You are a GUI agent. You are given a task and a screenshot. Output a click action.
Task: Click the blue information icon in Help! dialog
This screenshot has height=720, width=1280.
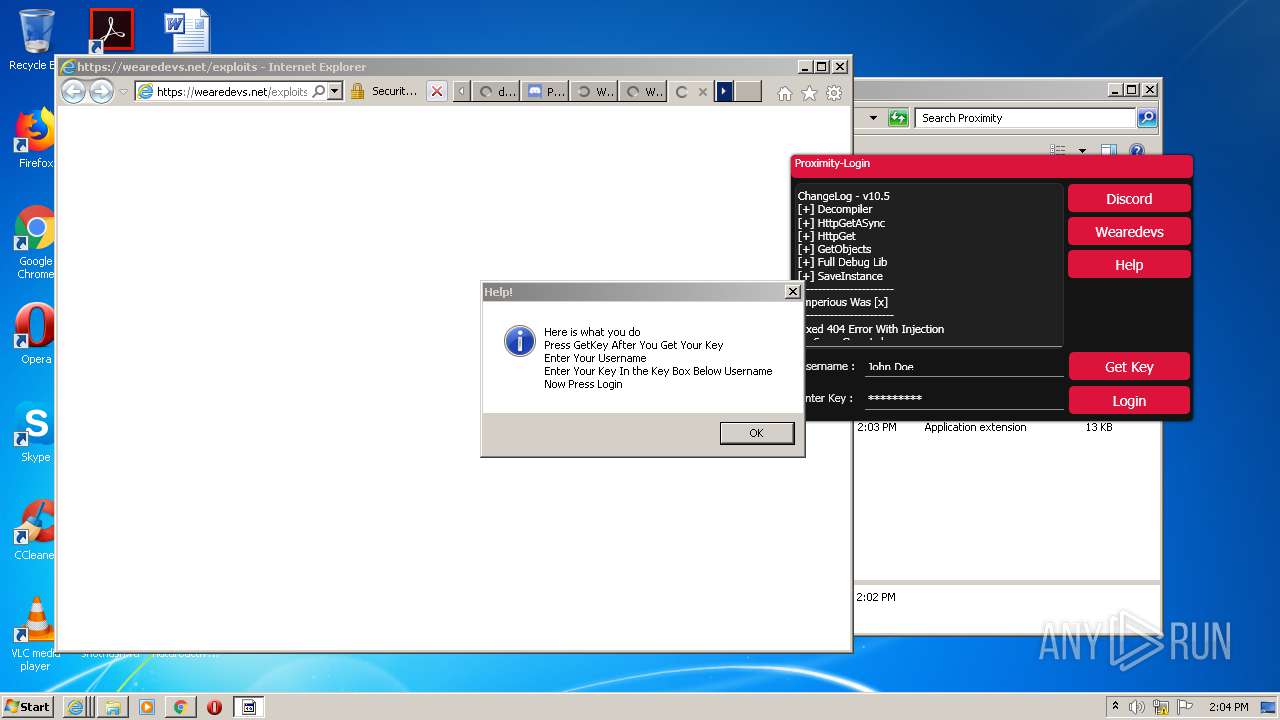coord(520,341)
